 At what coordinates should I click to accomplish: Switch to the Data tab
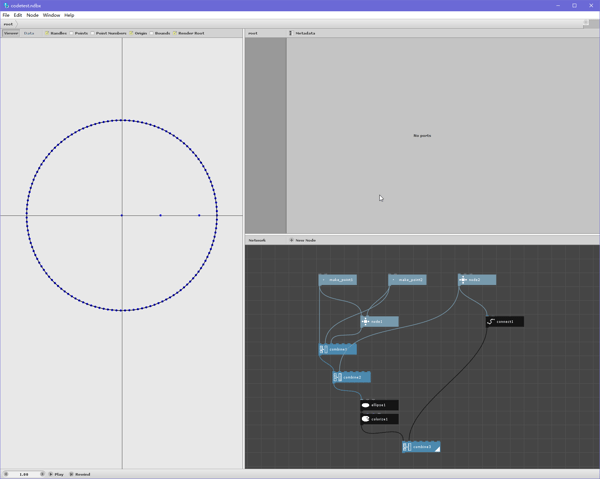29,33
